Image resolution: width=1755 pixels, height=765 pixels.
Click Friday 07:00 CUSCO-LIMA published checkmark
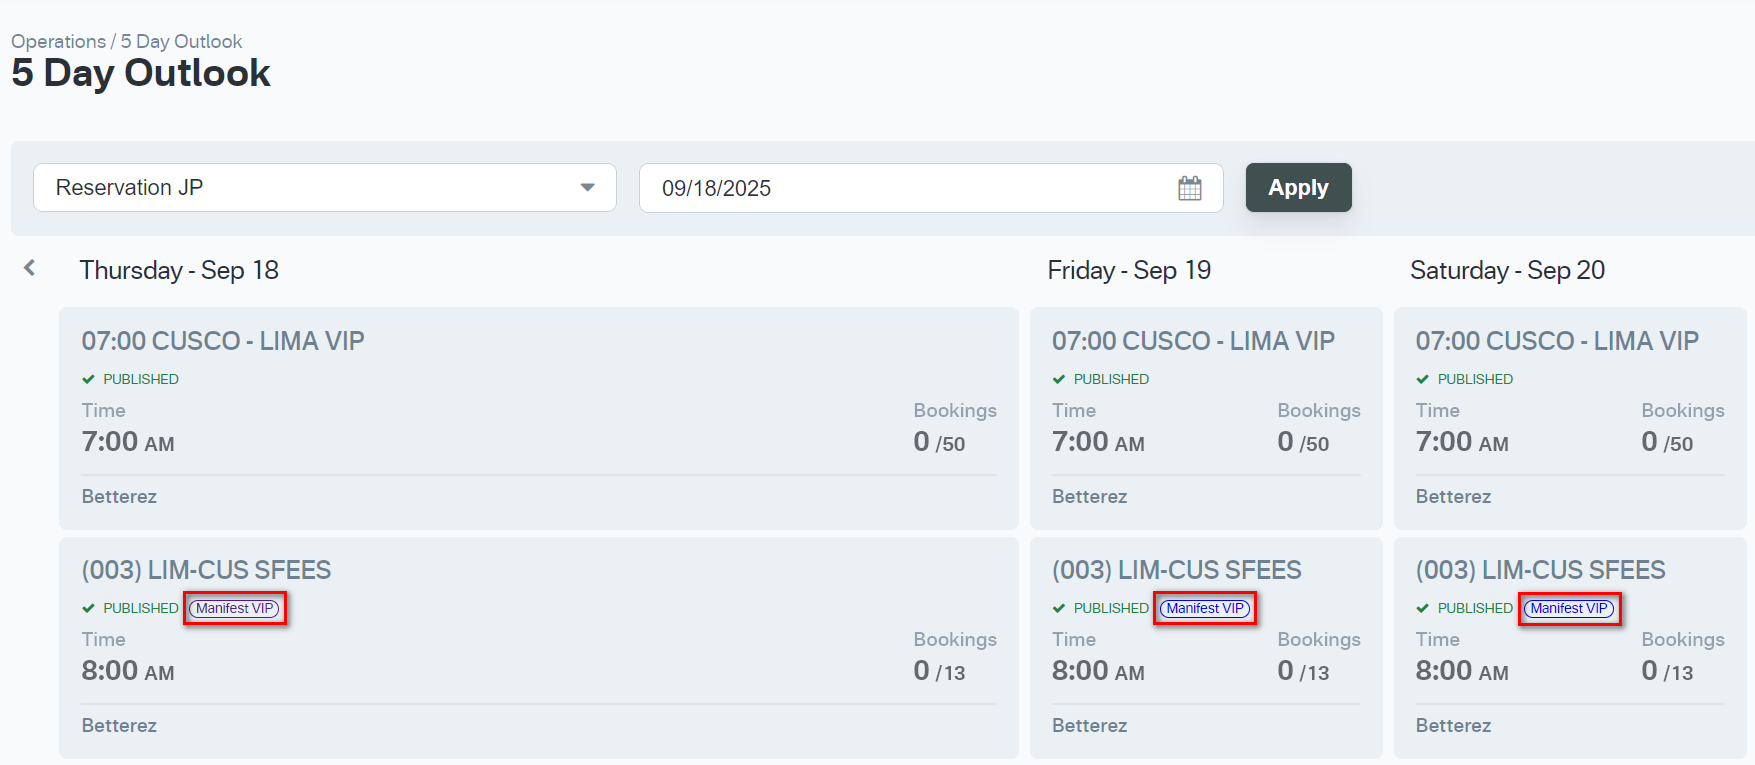1059,379
